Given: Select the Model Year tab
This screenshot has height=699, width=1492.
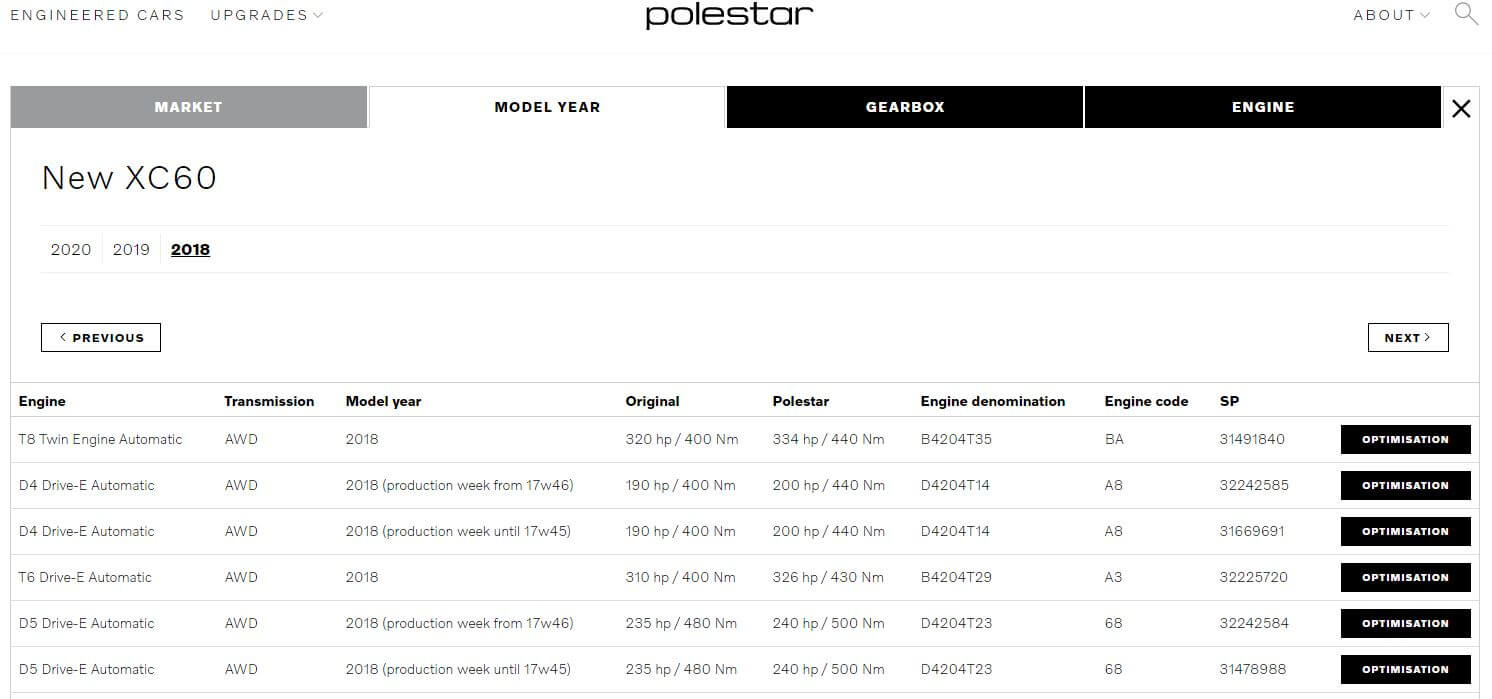Looking at the screenshot, I should (547, 107).
